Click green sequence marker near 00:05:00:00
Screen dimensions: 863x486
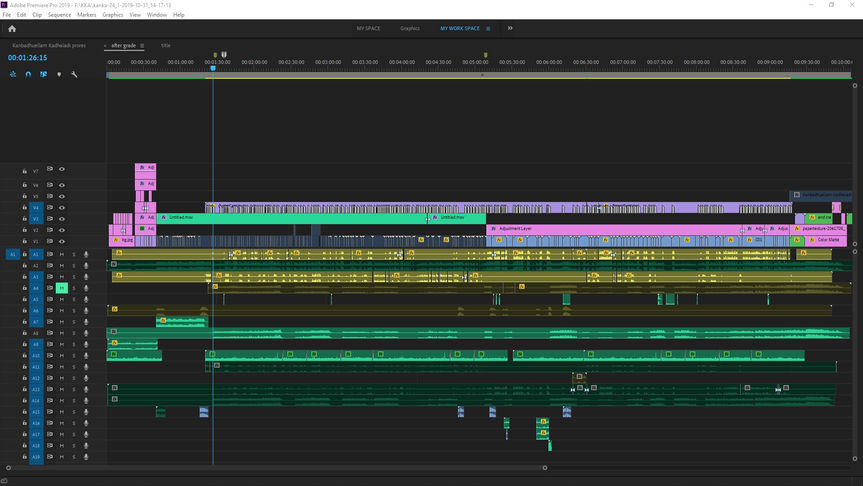tap(485, 55)
